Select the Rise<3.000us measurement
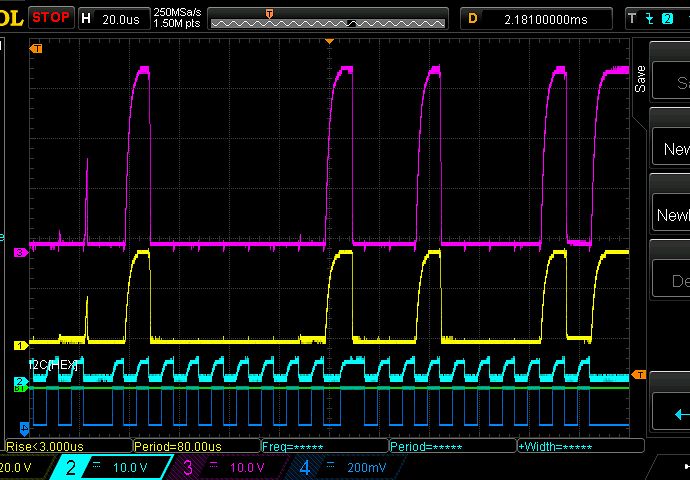Viewport: 690px width, 480px height. point(69,447)
